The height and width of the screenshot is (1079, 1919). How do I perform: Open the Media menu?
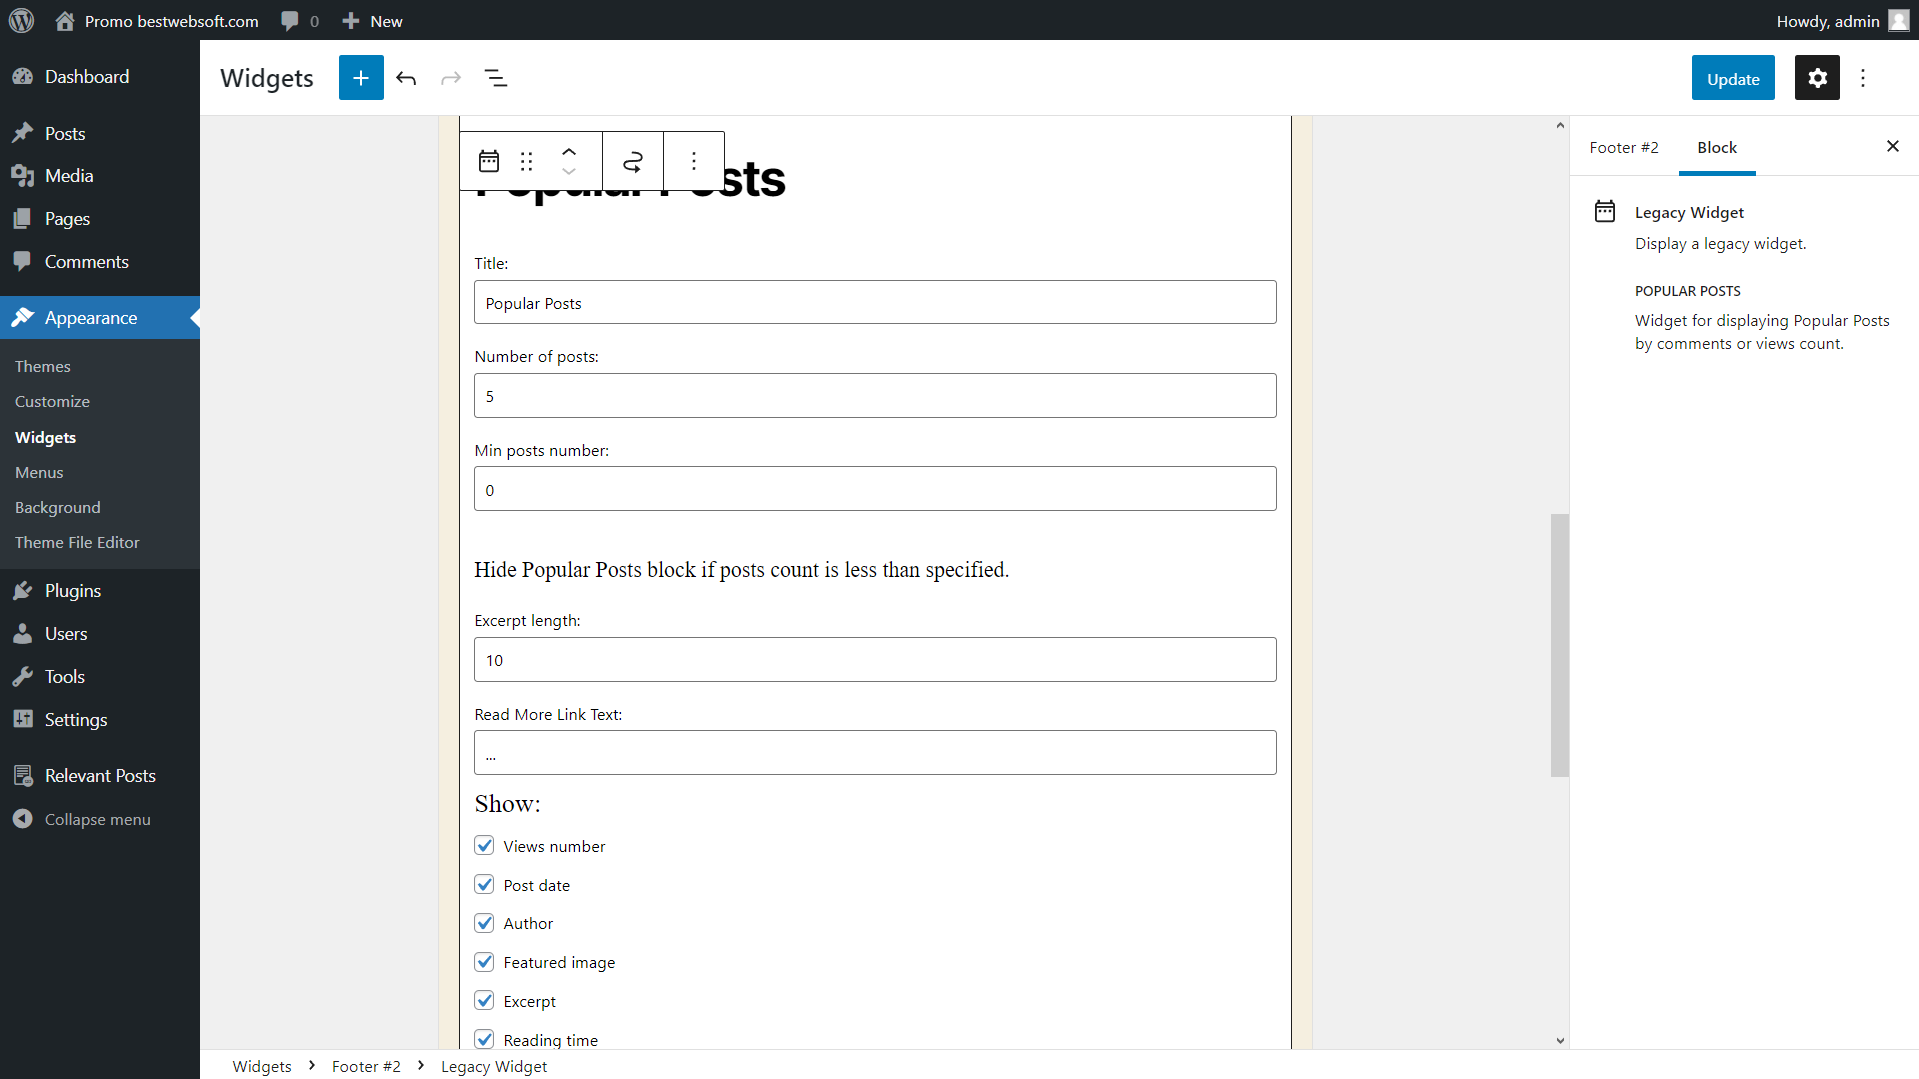point(100,176)
